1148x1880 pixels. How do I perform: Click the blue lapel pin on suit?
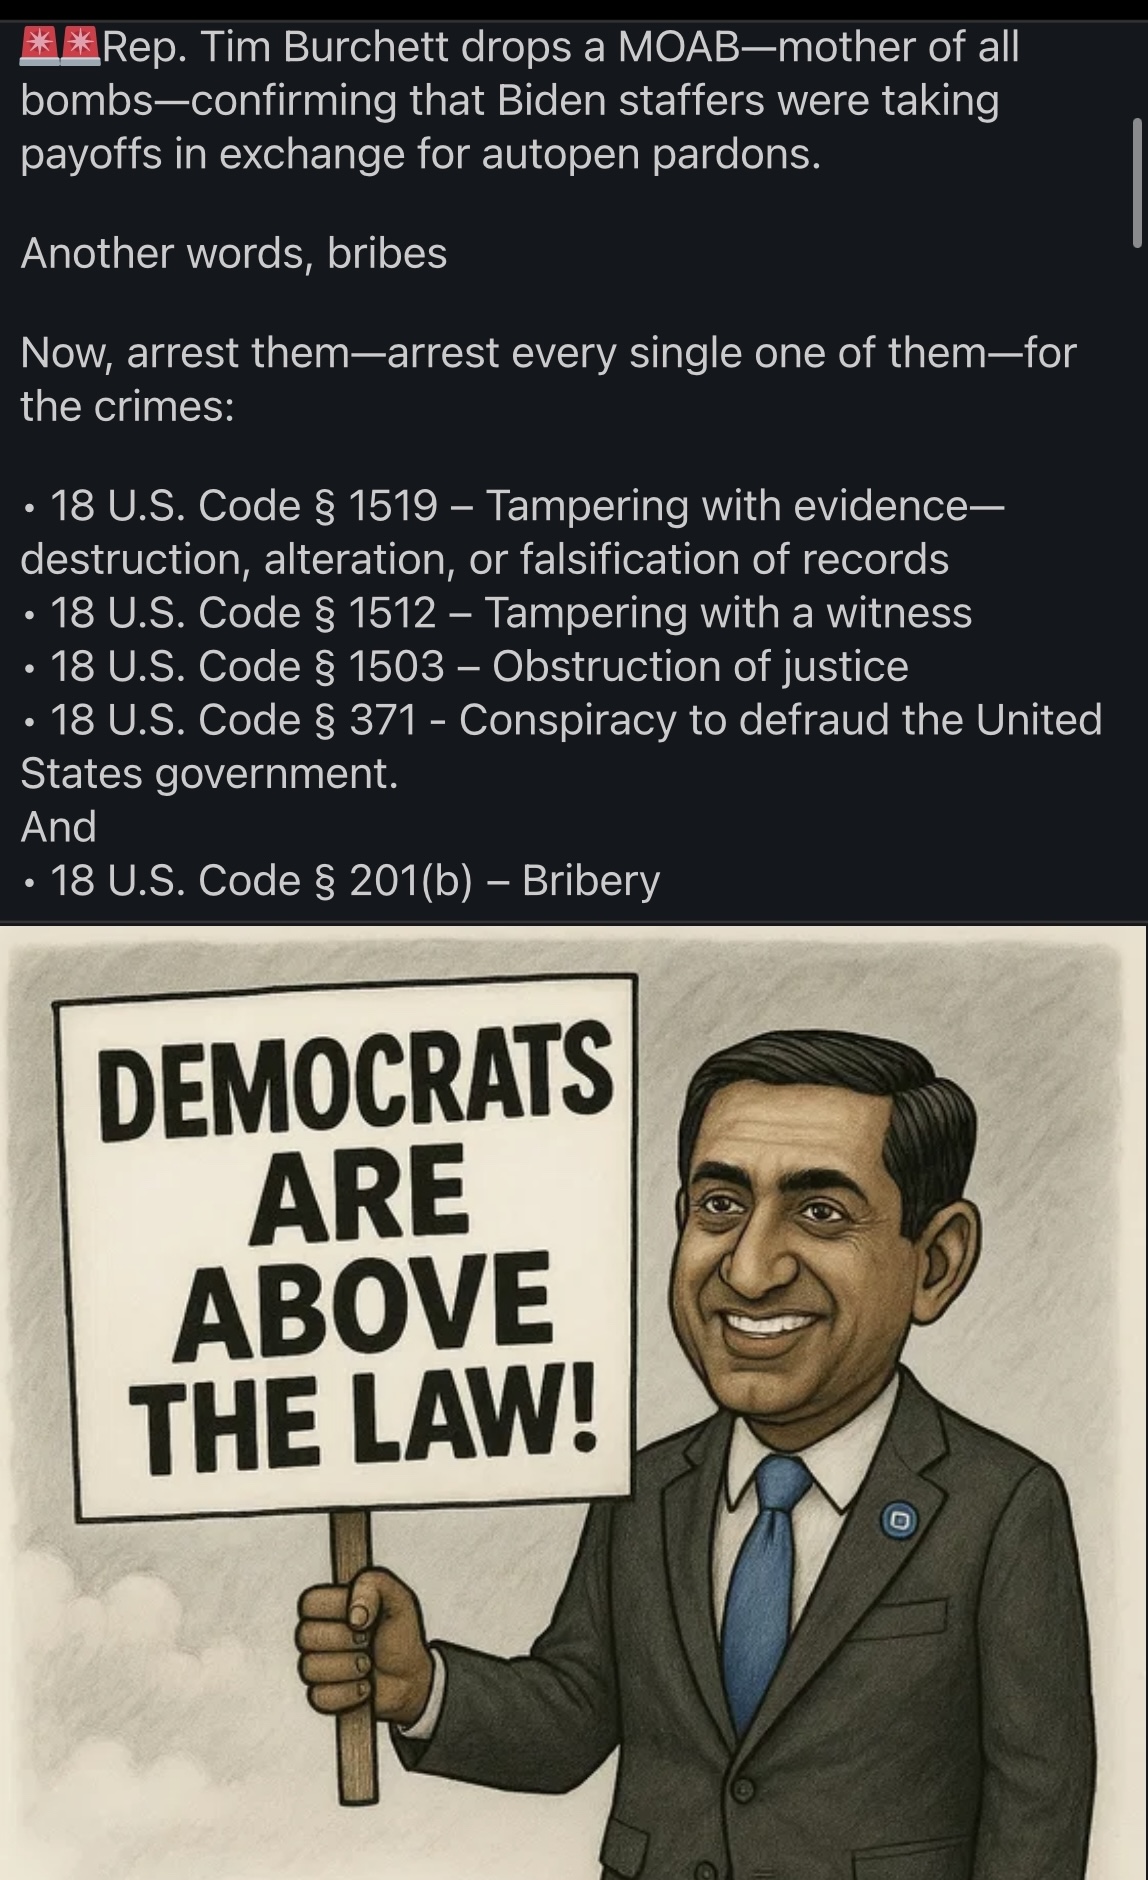coord(898,1522)
